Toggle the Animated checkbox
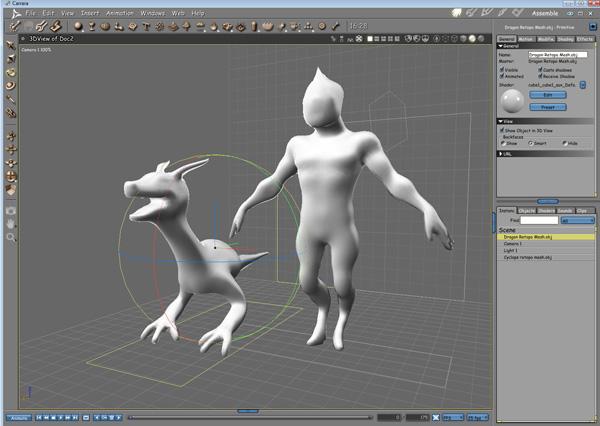Screen dimensions: 600x426 click(502, 76)
